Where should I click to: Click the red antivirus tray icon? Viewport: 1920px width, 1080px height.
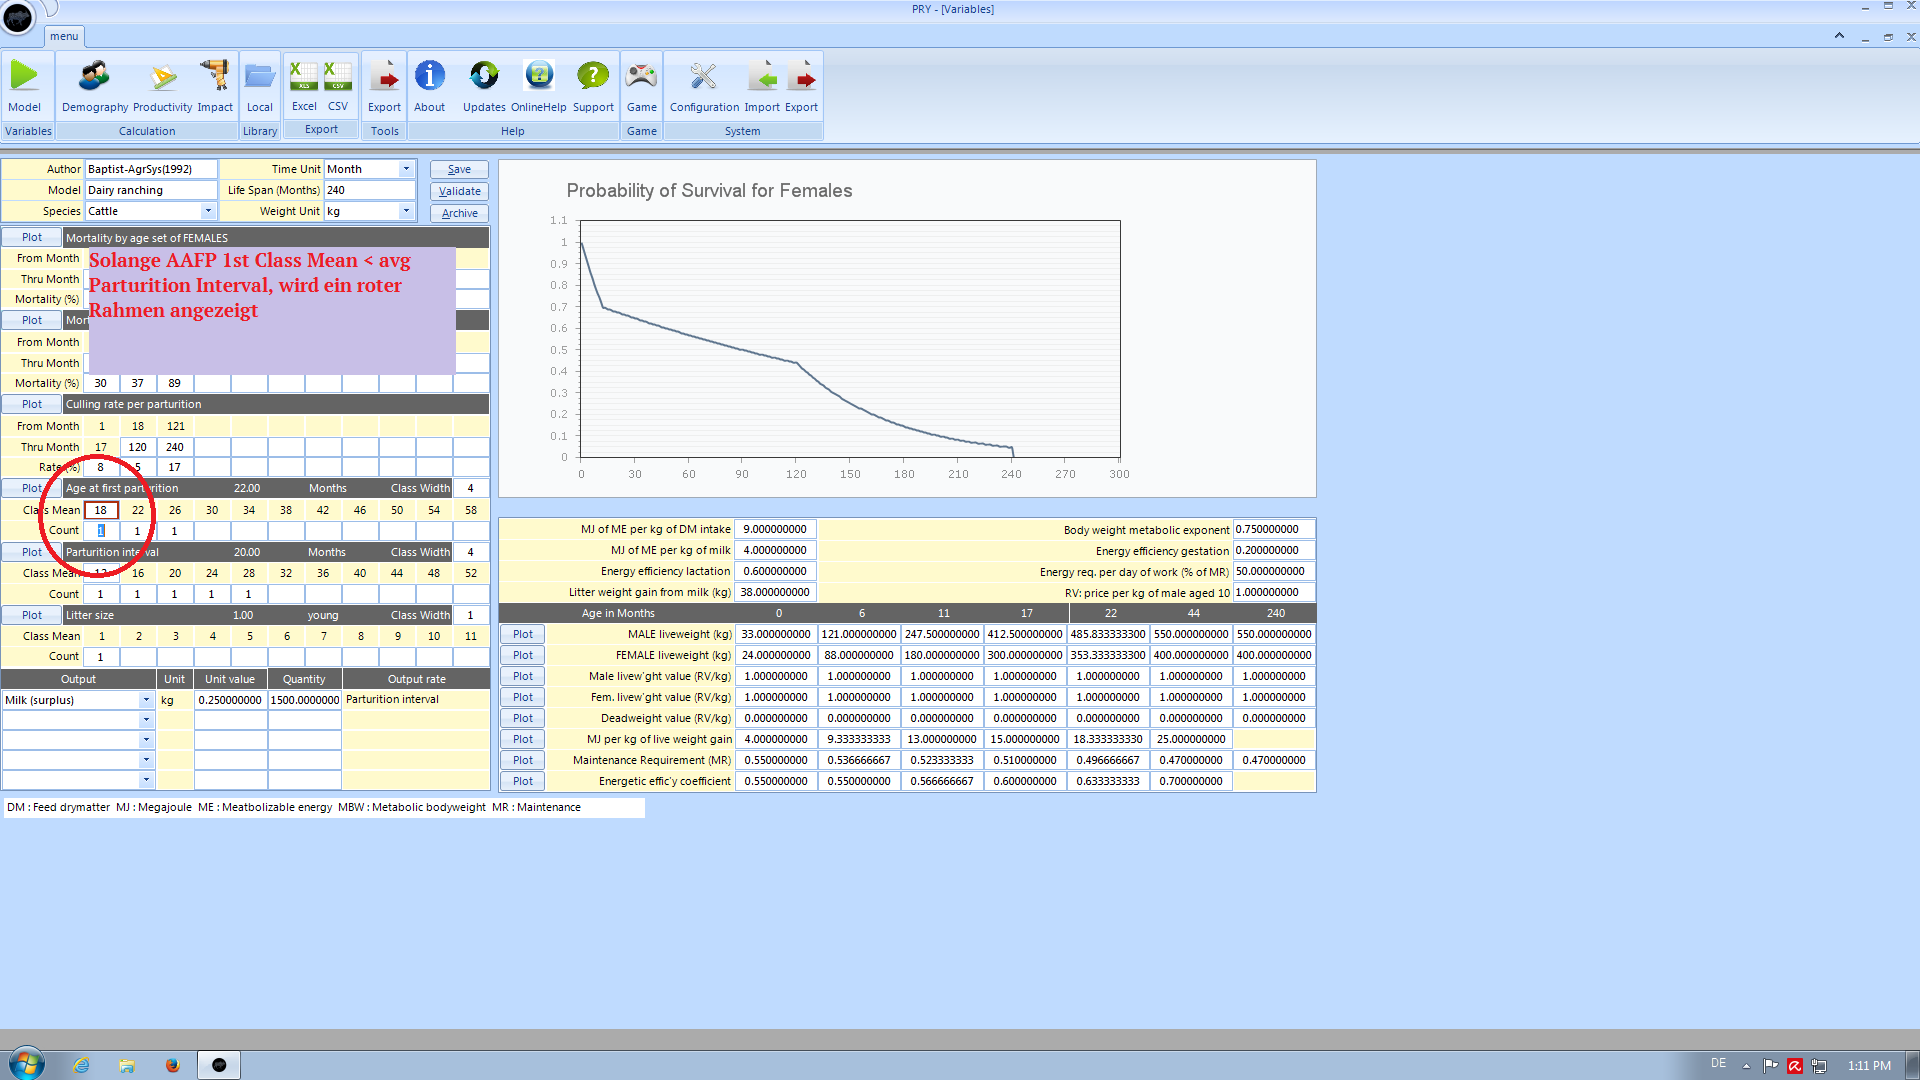1795,1066
